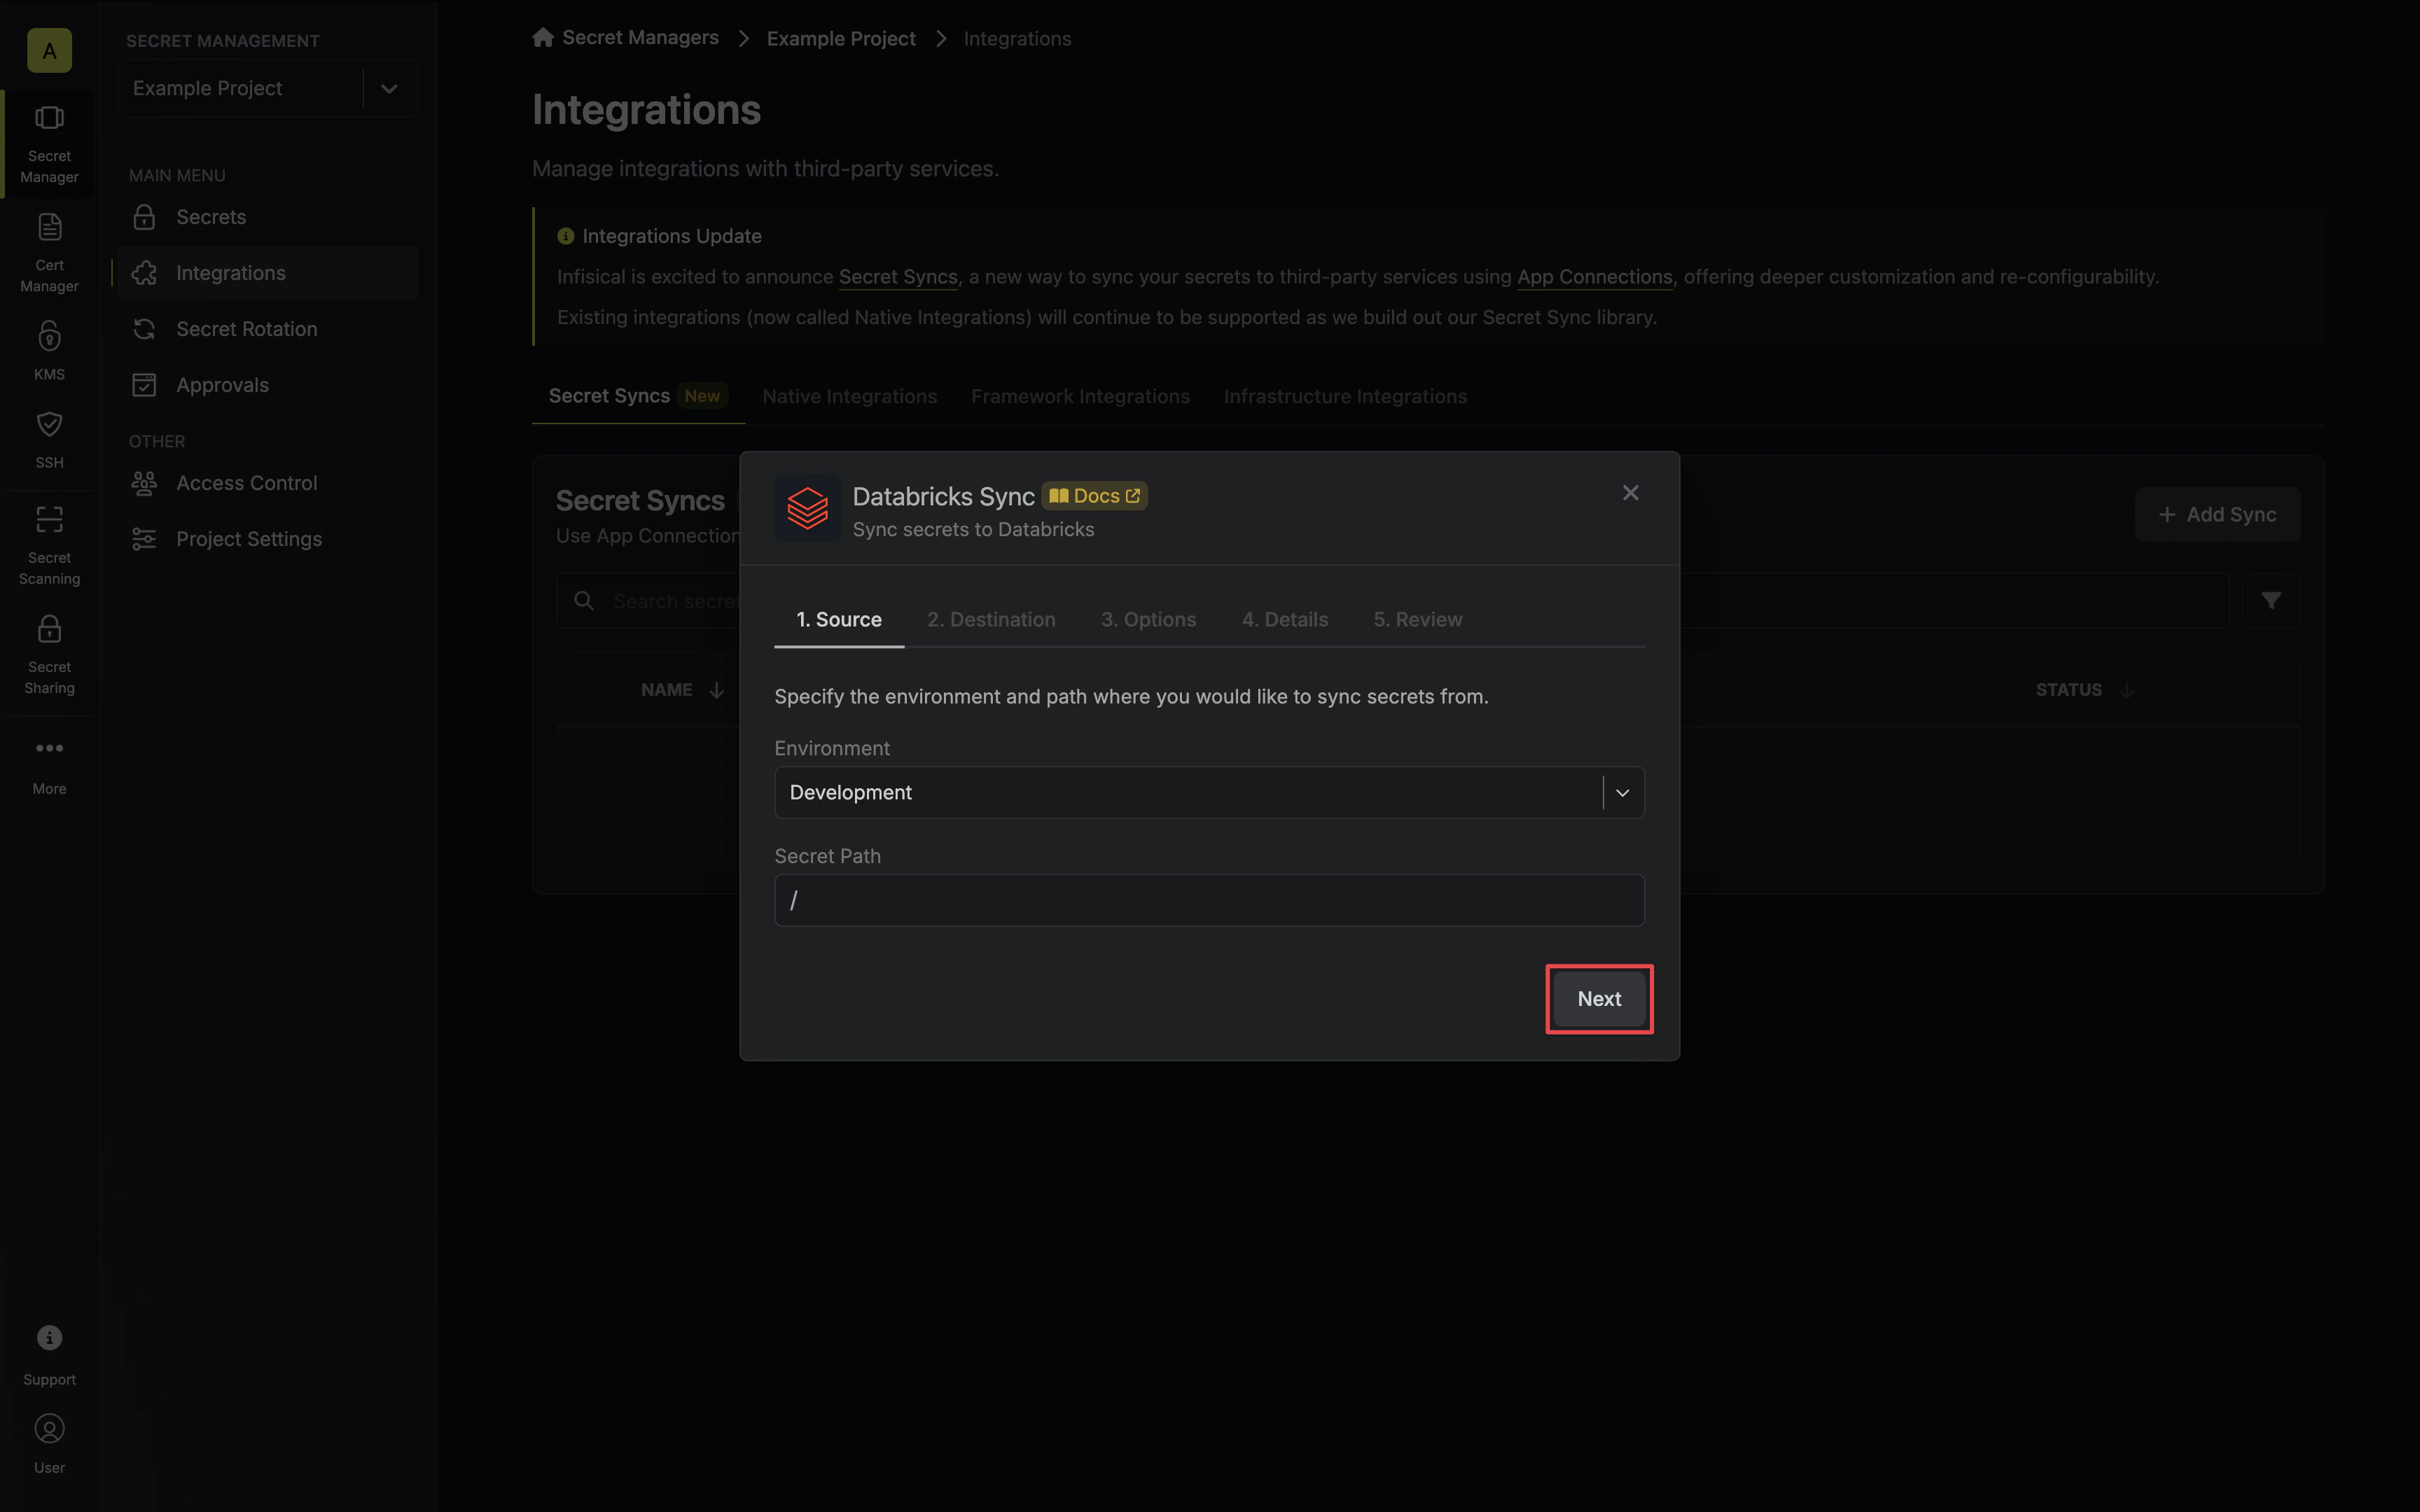Click the Add Sync button
This screenshot has width=2420, height=1512.
point(2217,514)
